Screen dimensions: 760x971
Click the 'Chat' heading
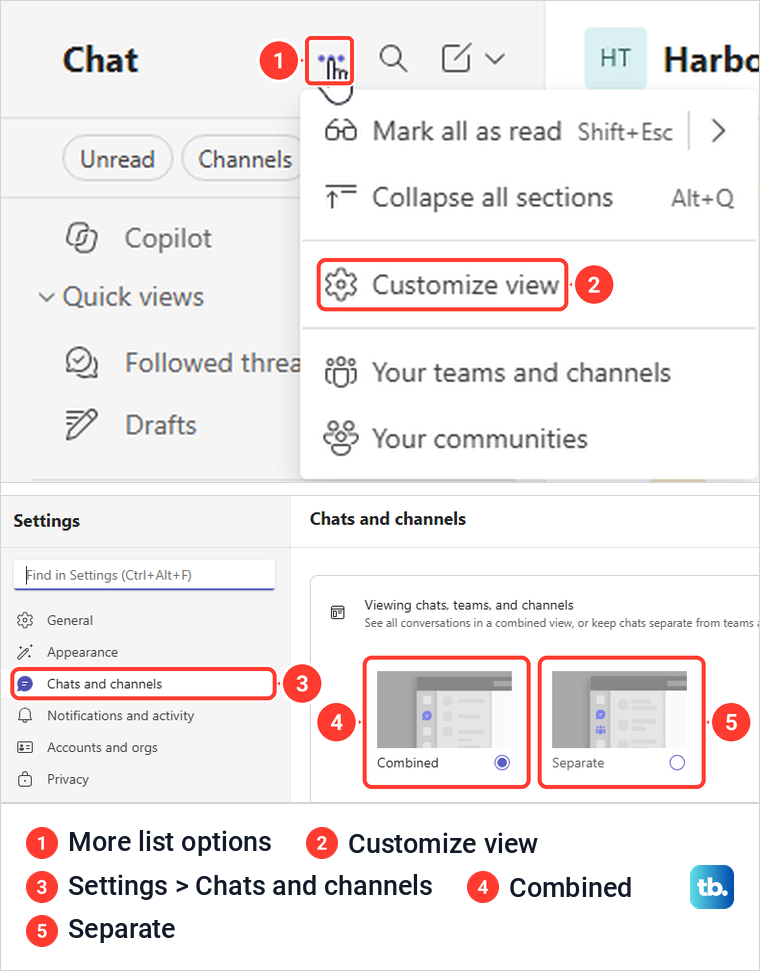100,60
